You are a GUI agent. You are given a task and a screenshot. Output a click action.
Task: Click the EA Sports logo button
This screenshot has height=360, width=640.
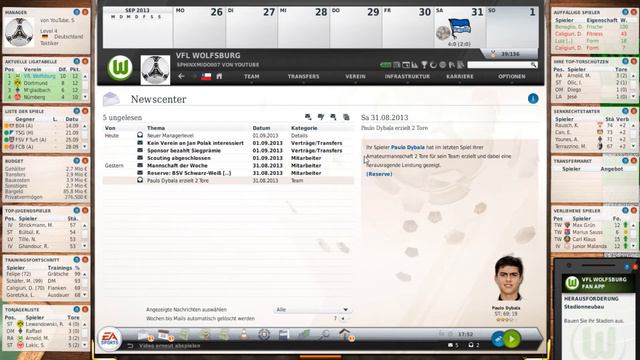point(109,338)
